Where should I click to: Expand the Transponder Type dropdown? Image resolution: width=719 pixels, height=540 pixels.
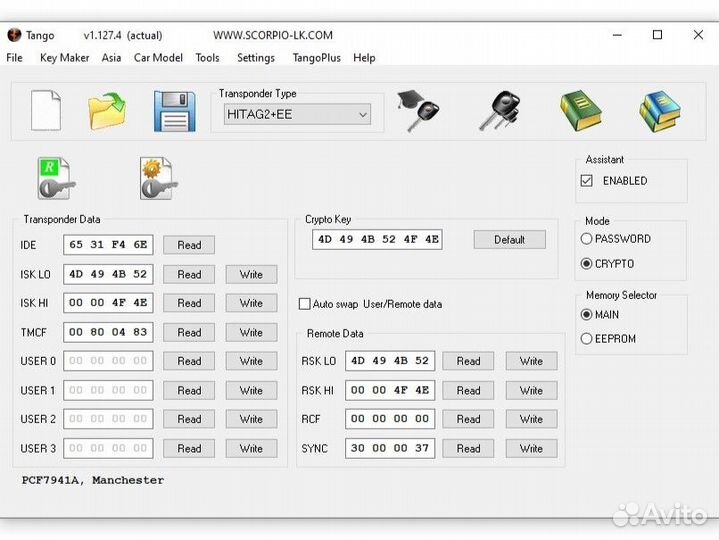click(x=362, y=115)
